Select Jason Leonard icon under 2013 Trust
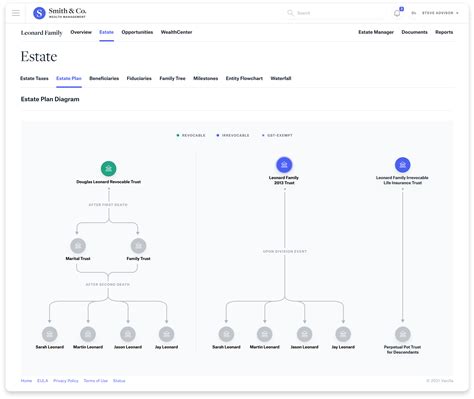This screenshot has width=474, height=399. tap(304, 334)
